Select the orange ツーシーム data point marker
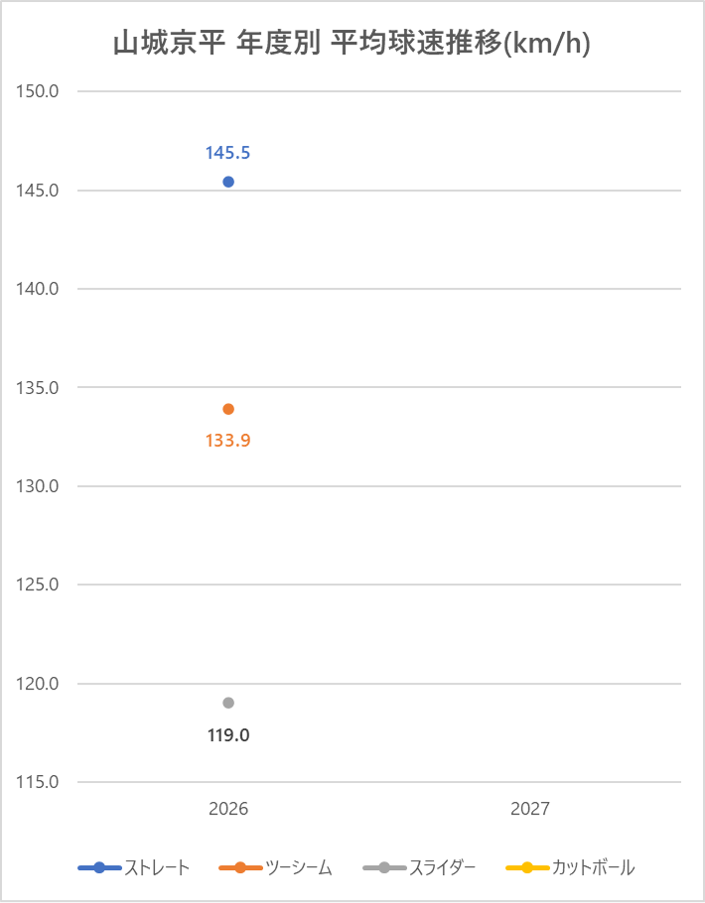The height and width of the screenshot is (903, 705). coord(228,409)
